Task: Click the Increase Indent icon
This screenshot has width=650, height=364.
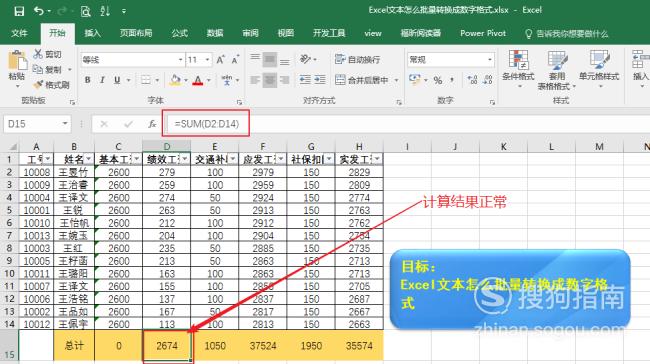Action: pos(320,80)
